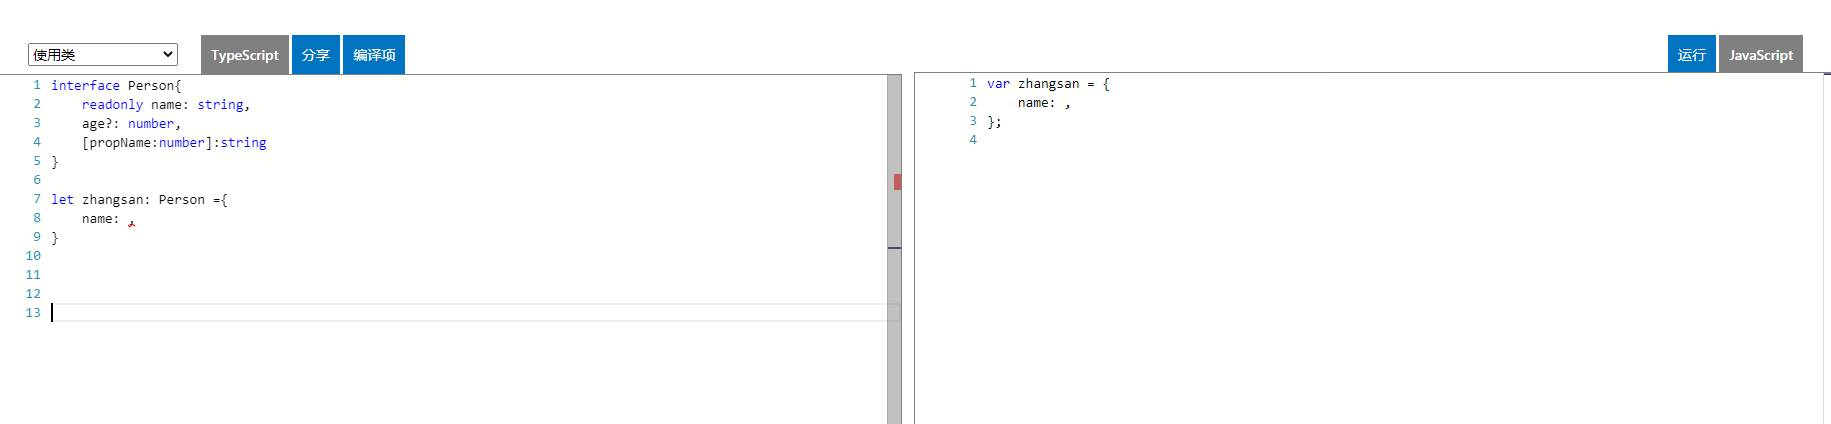Image resolution: width=1831 pixels, height=424 pixels.
Task: Click 'var' in the JavaScript output
Action: click(x=998, y=84)
